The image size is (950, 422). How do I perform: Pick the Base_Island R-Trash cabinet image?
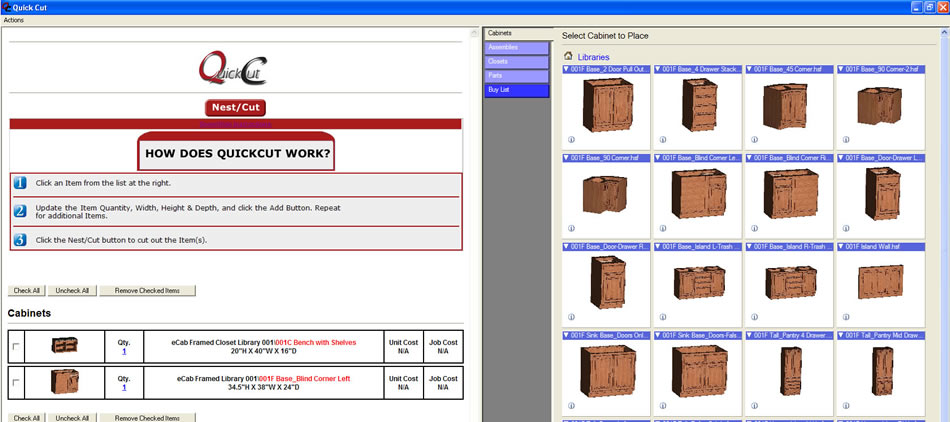pos(790,283)
